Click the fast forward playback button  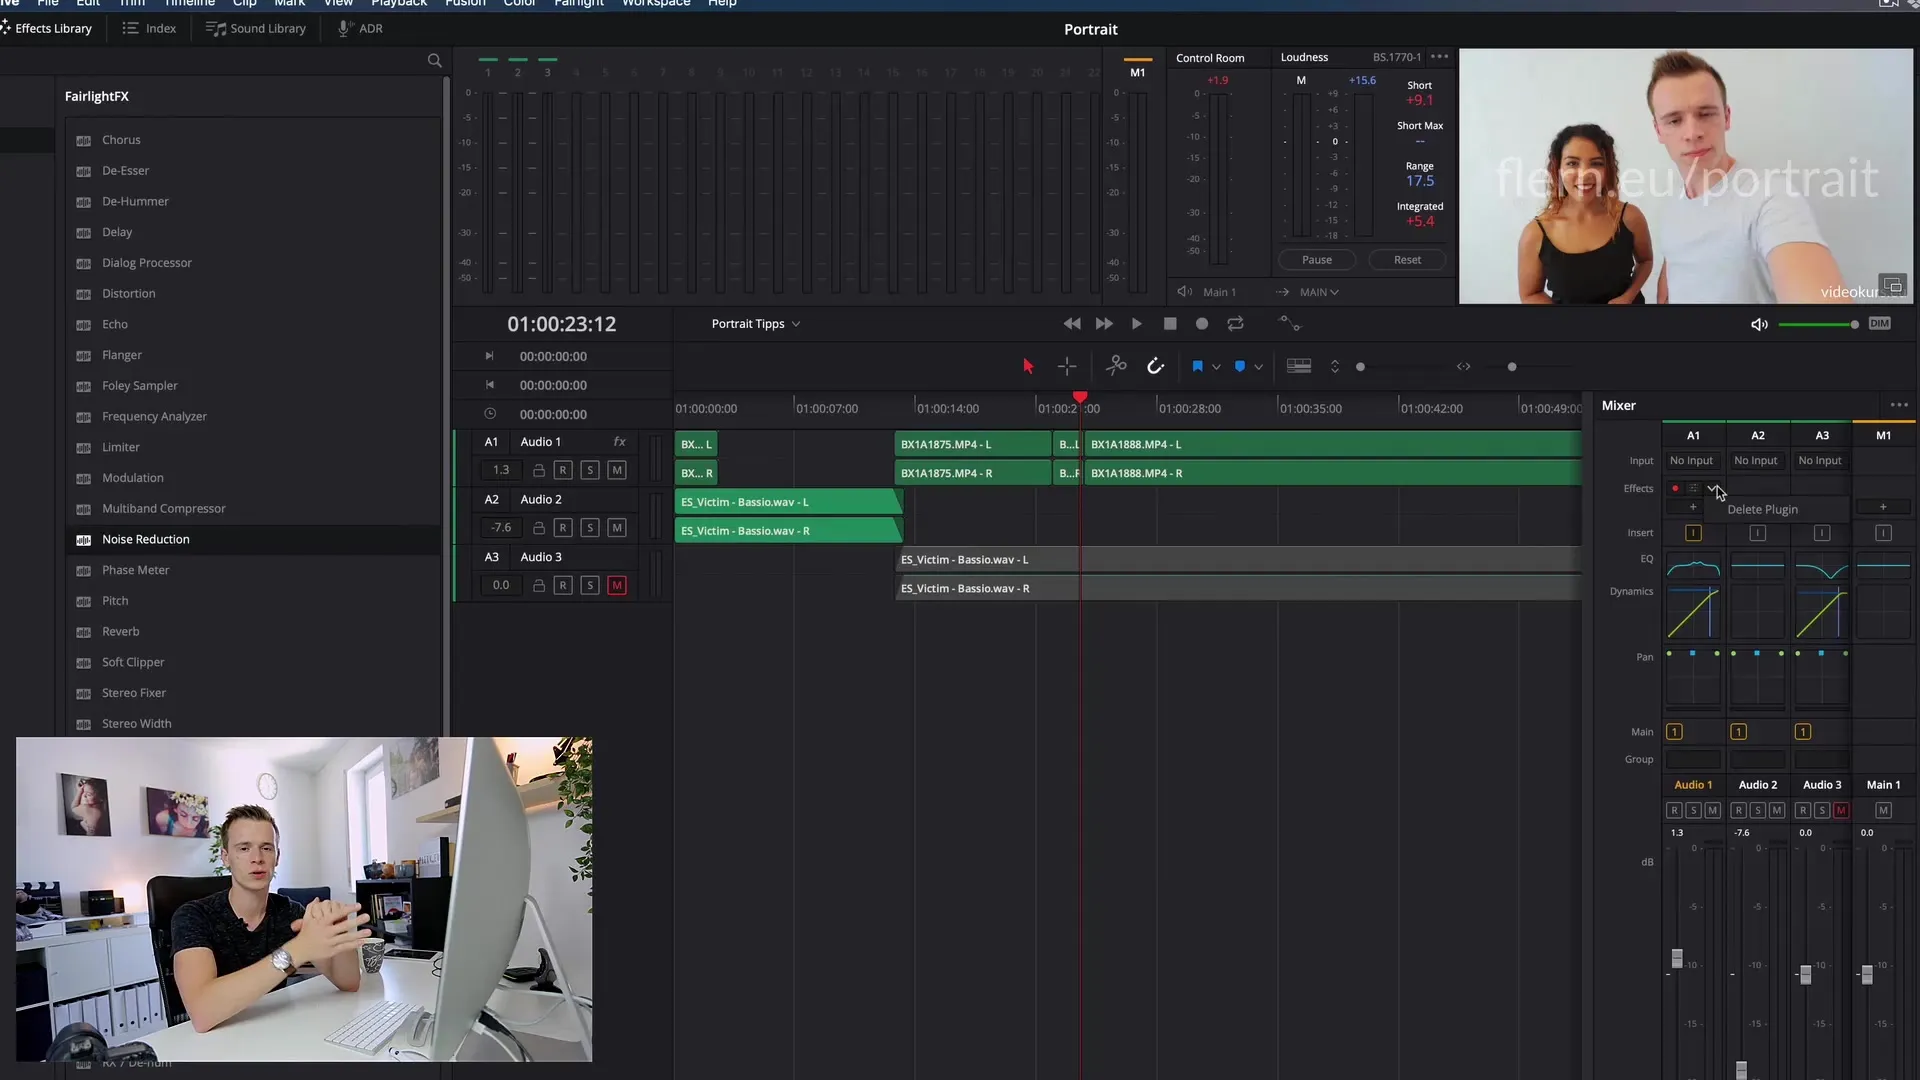tap(1104, 324)
